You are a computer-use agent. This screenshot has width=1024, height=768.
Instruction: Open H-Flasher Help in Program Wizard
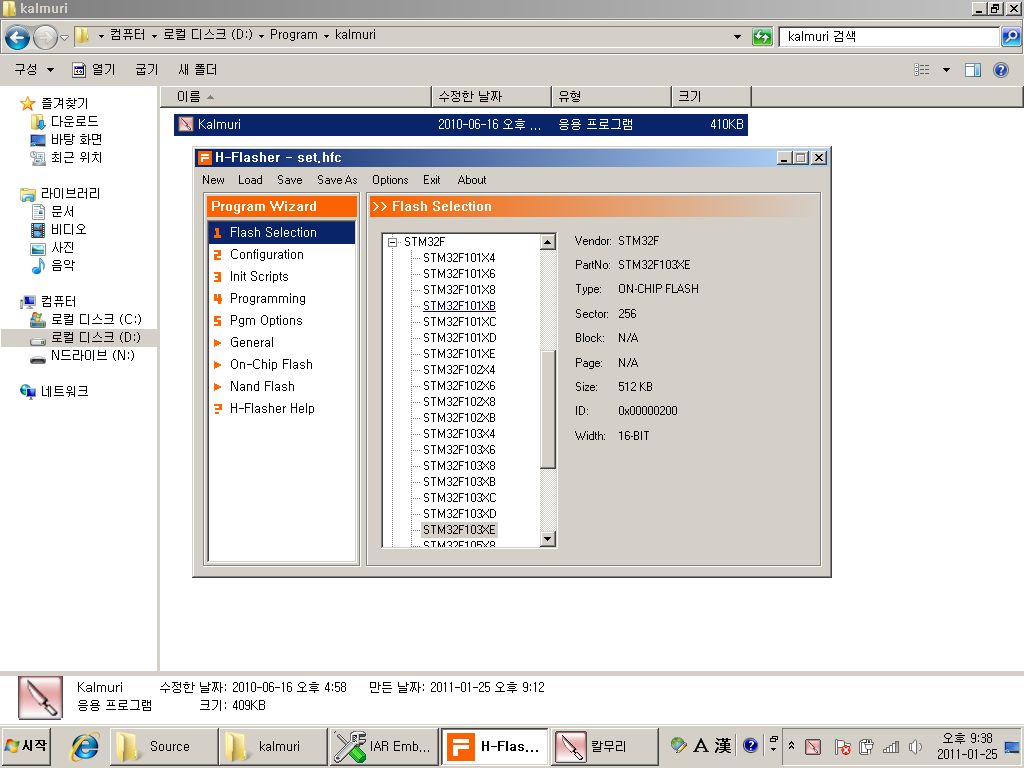point(272,409)
